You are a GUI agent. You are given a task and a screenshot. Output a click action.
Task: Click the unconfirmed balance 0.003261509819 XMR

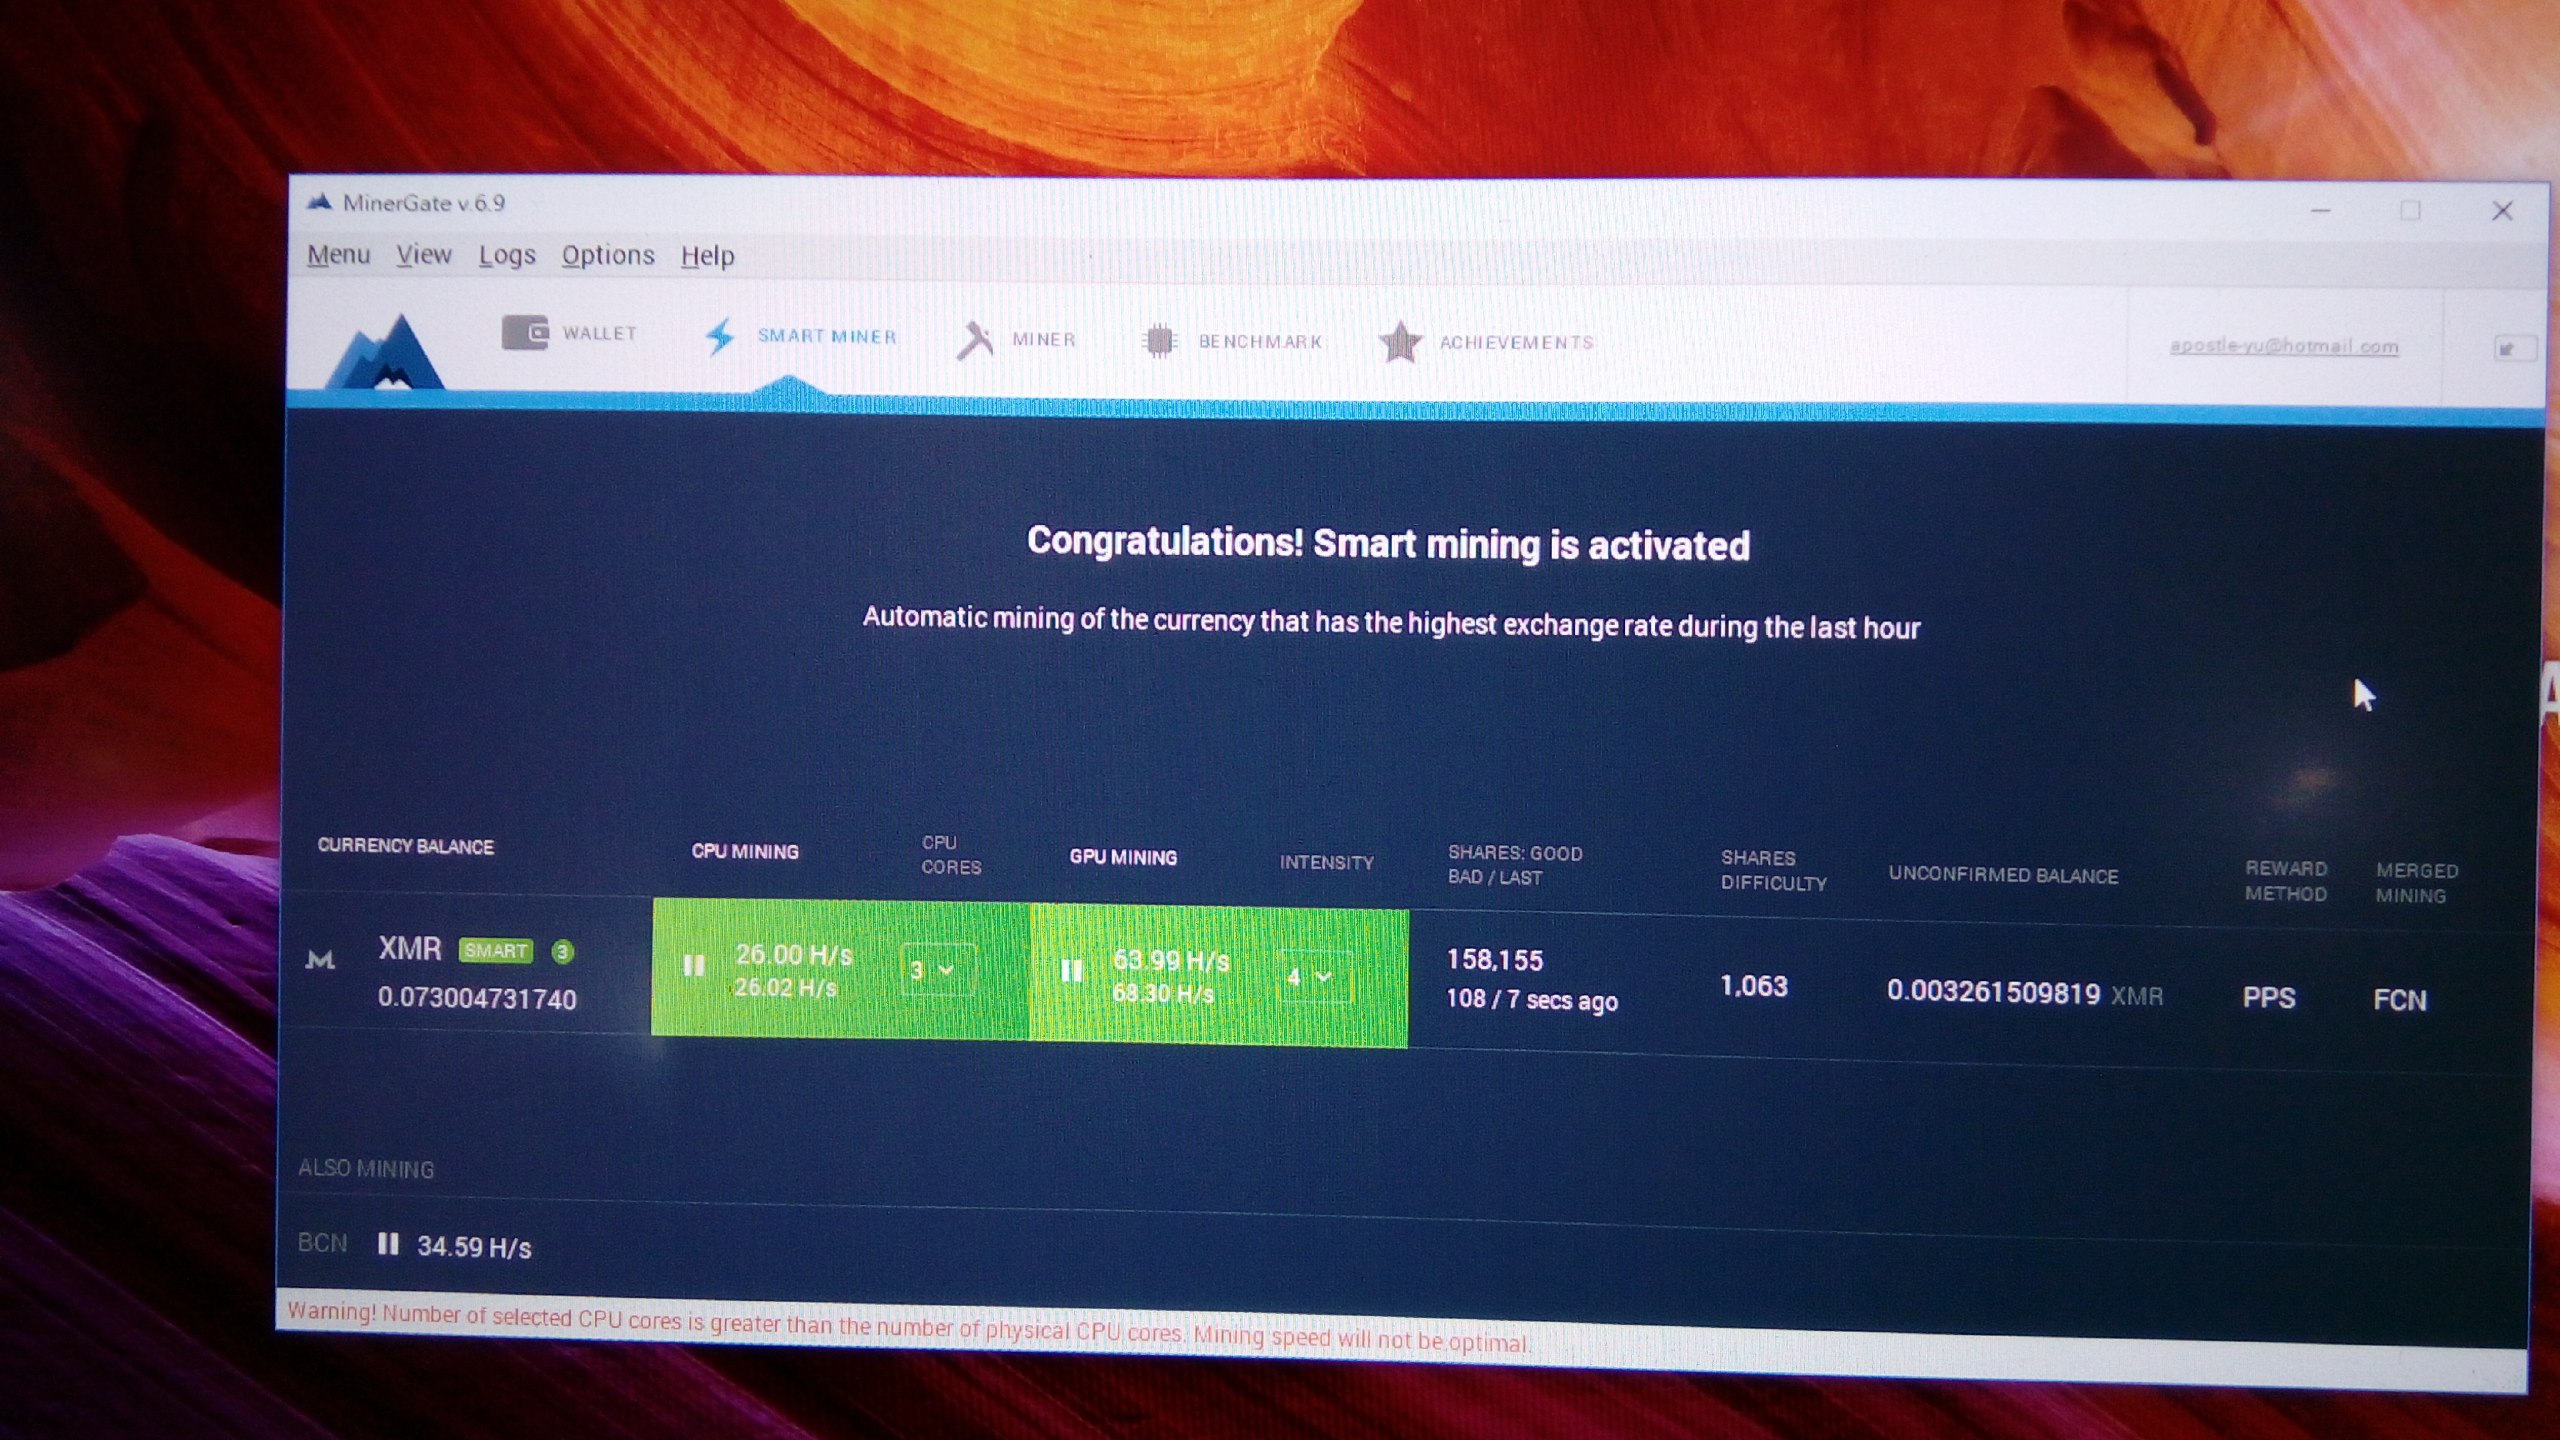[x=2025, y=994]
